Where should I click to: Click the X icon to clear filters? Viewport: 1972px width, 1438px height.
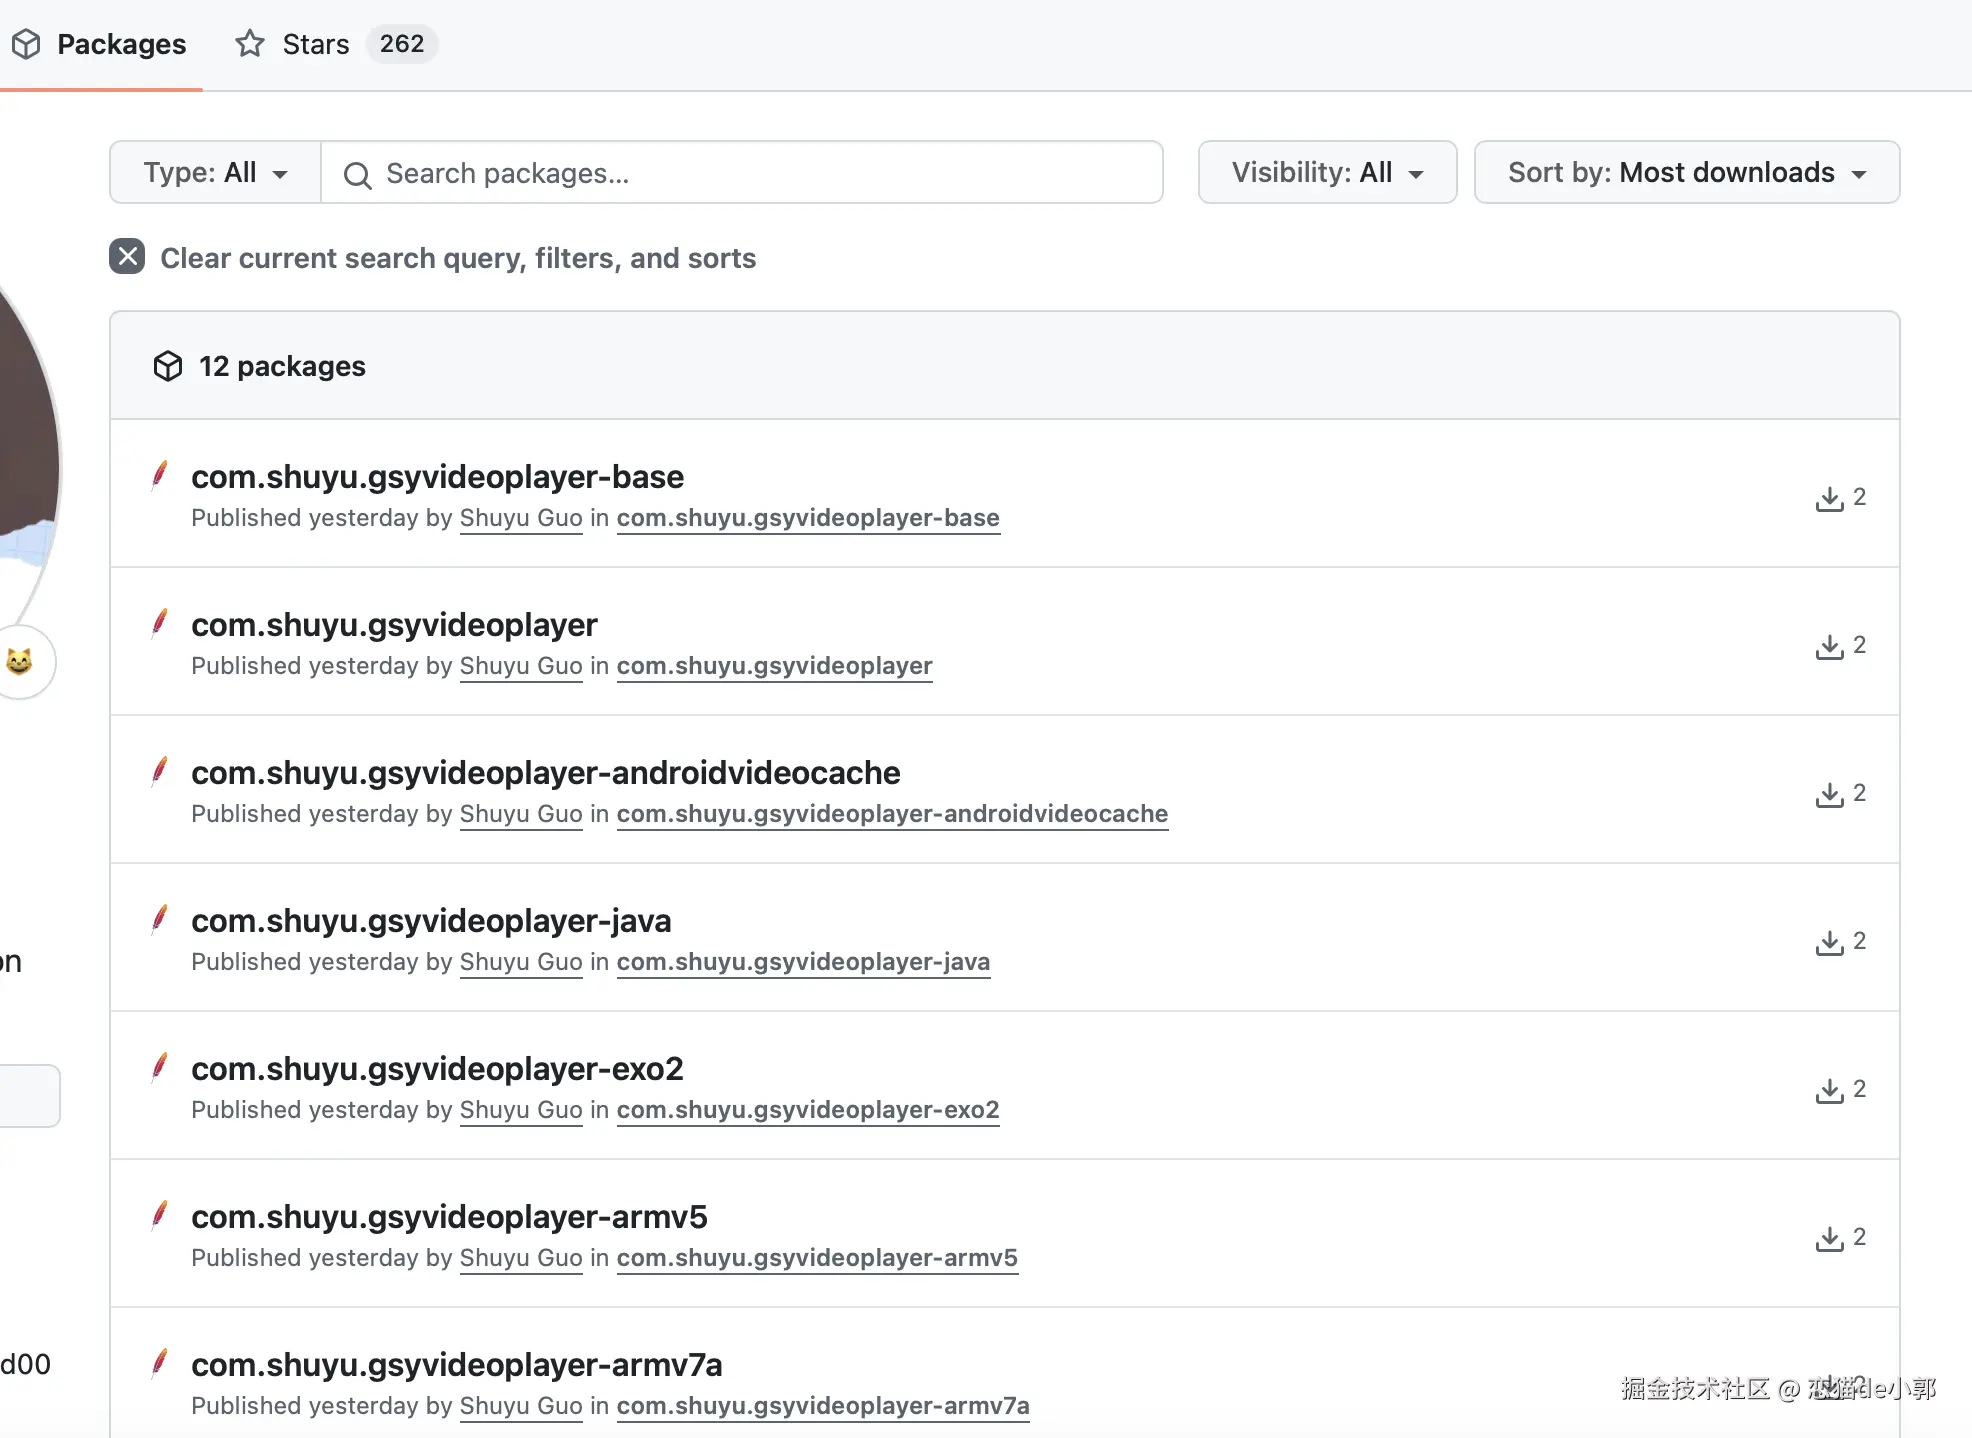pos(127,257)
